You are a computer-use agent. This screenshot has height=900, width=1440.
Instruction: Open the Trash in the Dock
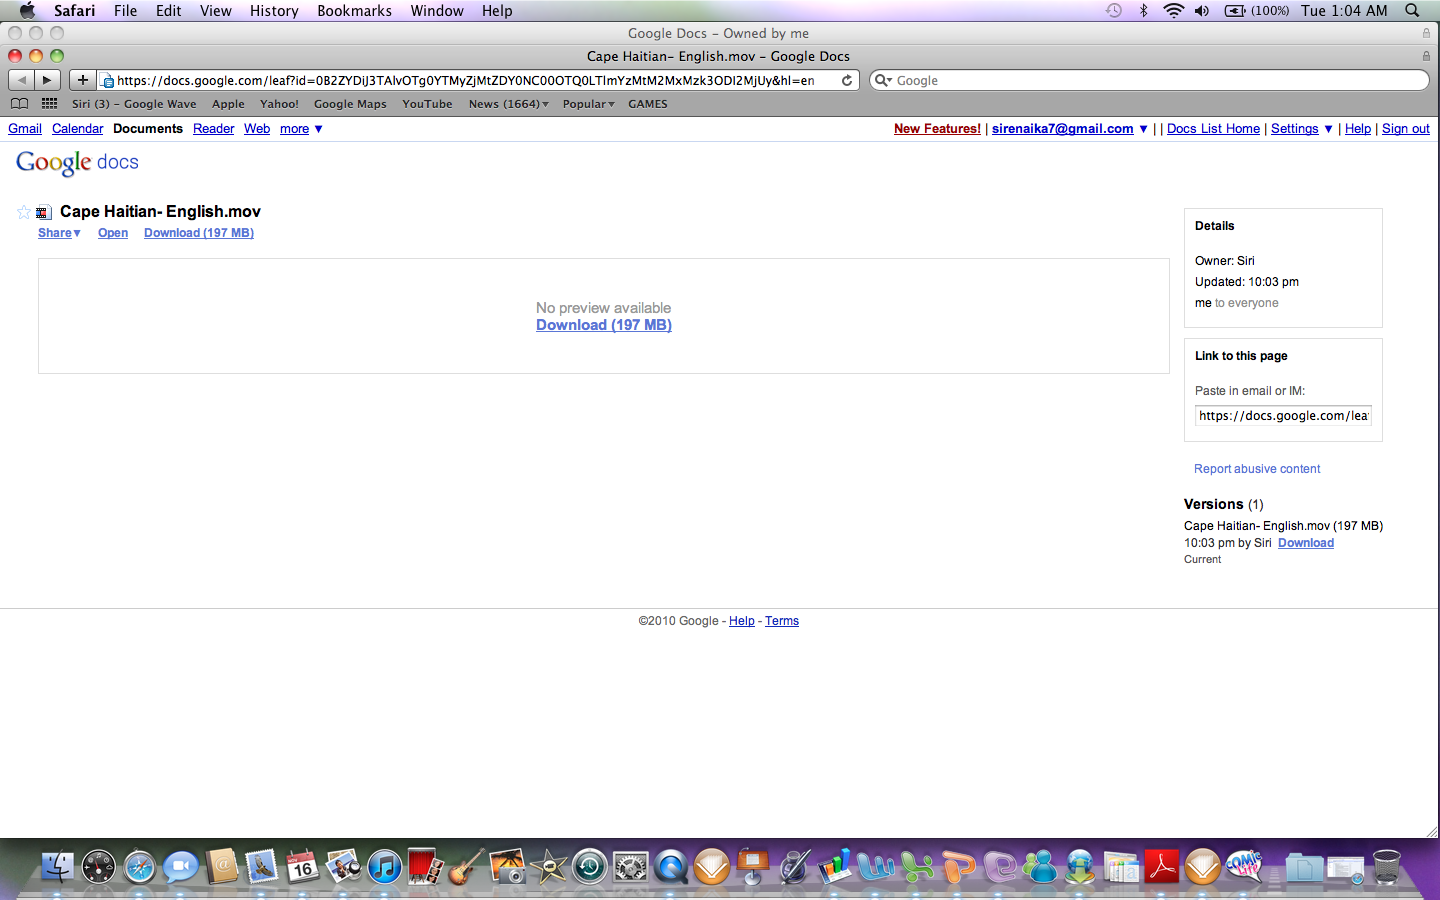pos(1387,866)
